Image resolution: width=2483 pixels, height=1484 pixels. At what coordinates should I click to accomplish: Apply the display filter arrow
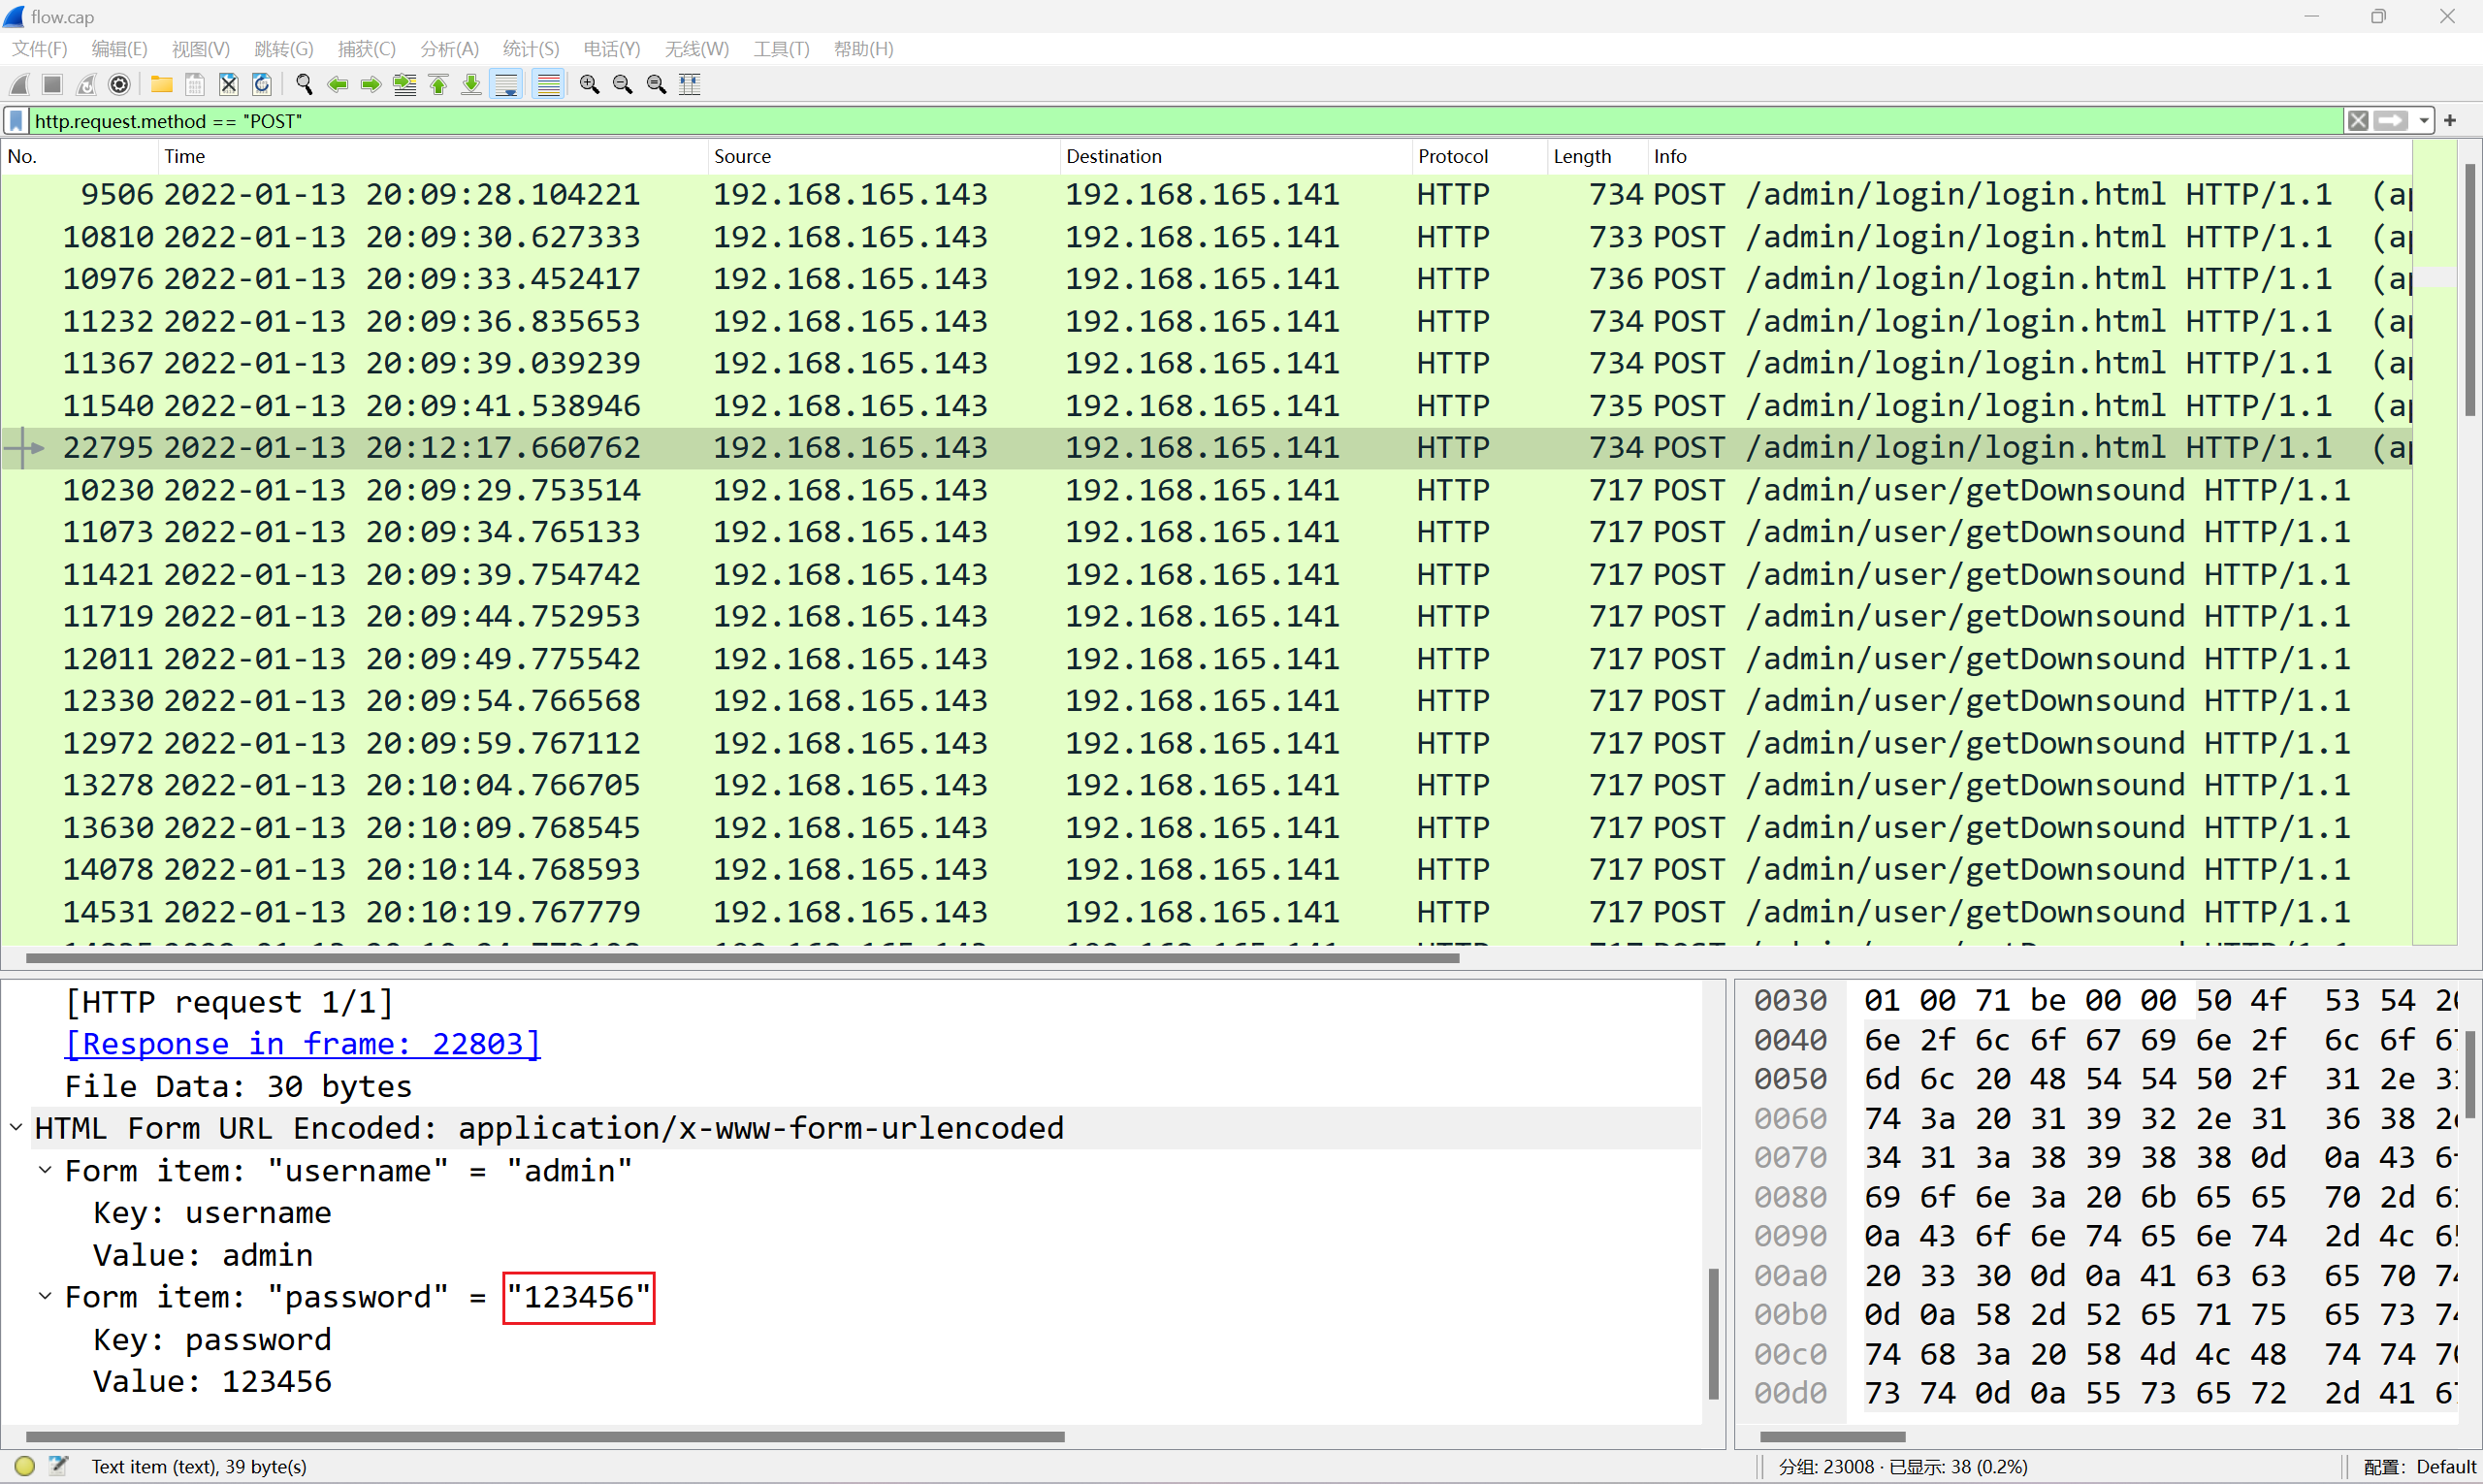coord(2391,121)
